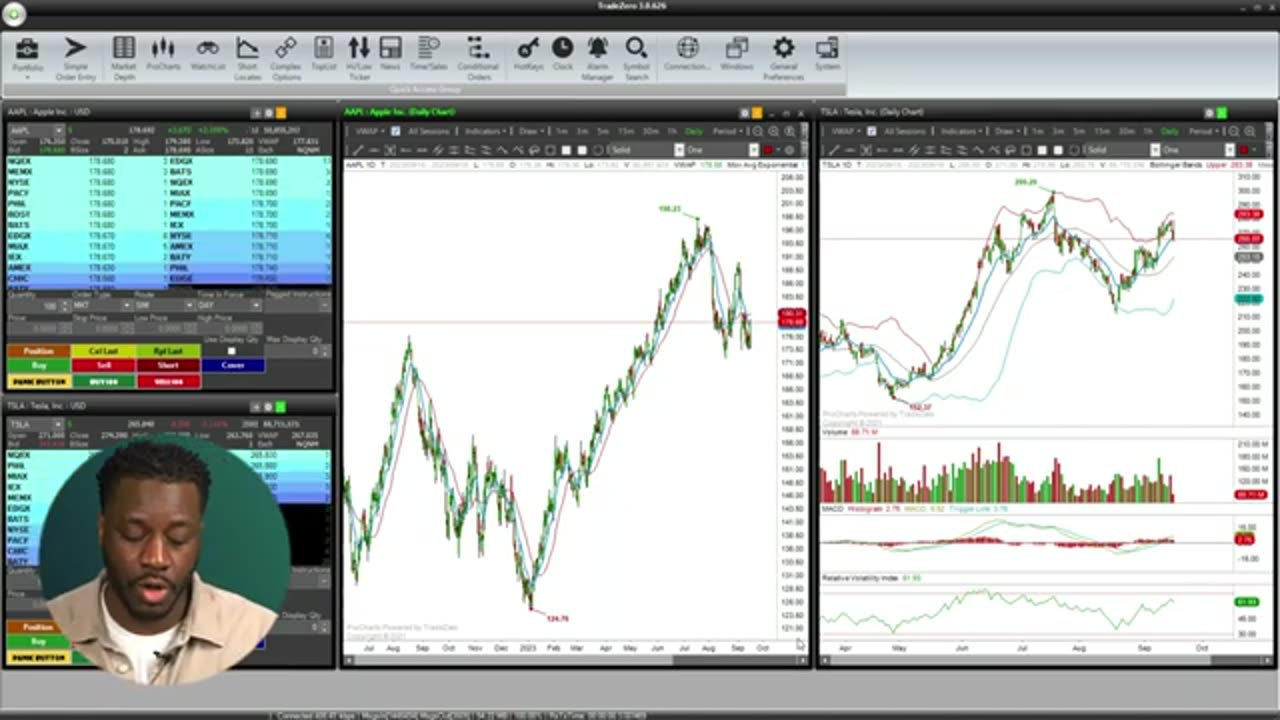Click Short button in AAPL order panel
The image size is (1280, 720).
pyautogui.click(x=168, y=365)
